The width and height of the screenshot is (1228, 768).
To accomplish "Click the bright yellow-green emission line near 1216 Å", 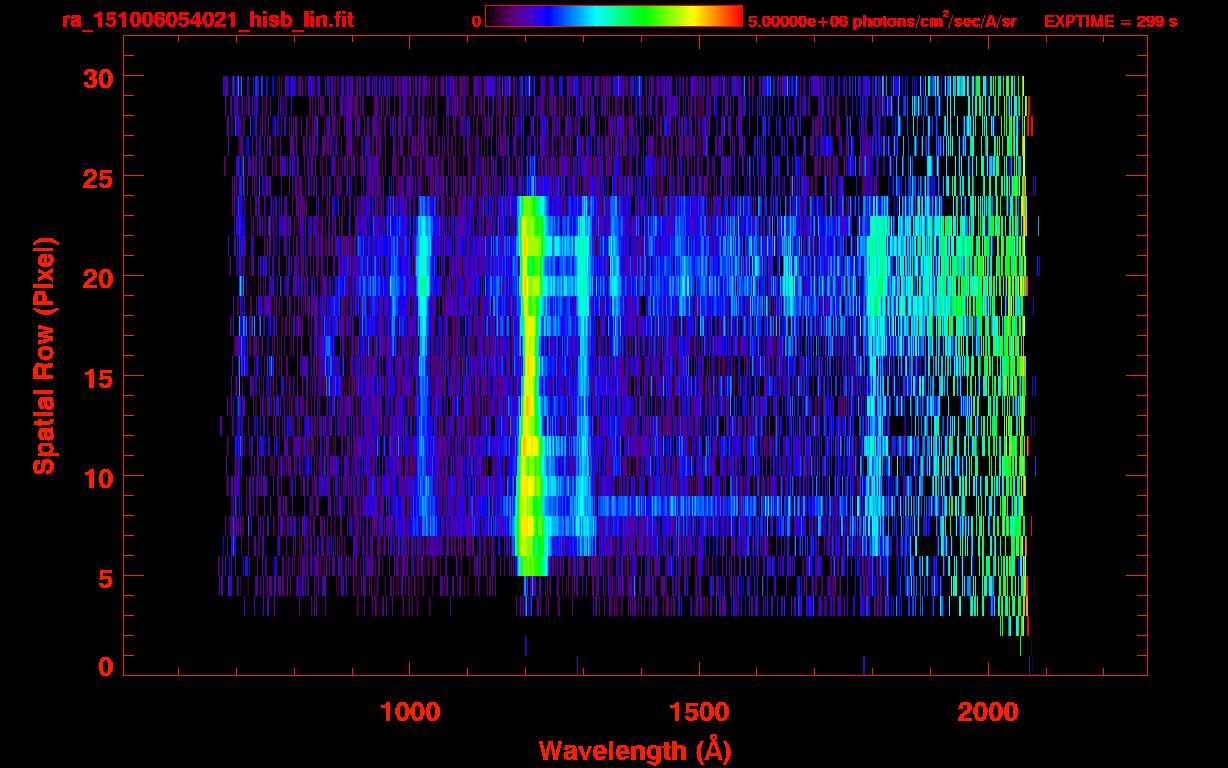I will [x=531, y=385].
